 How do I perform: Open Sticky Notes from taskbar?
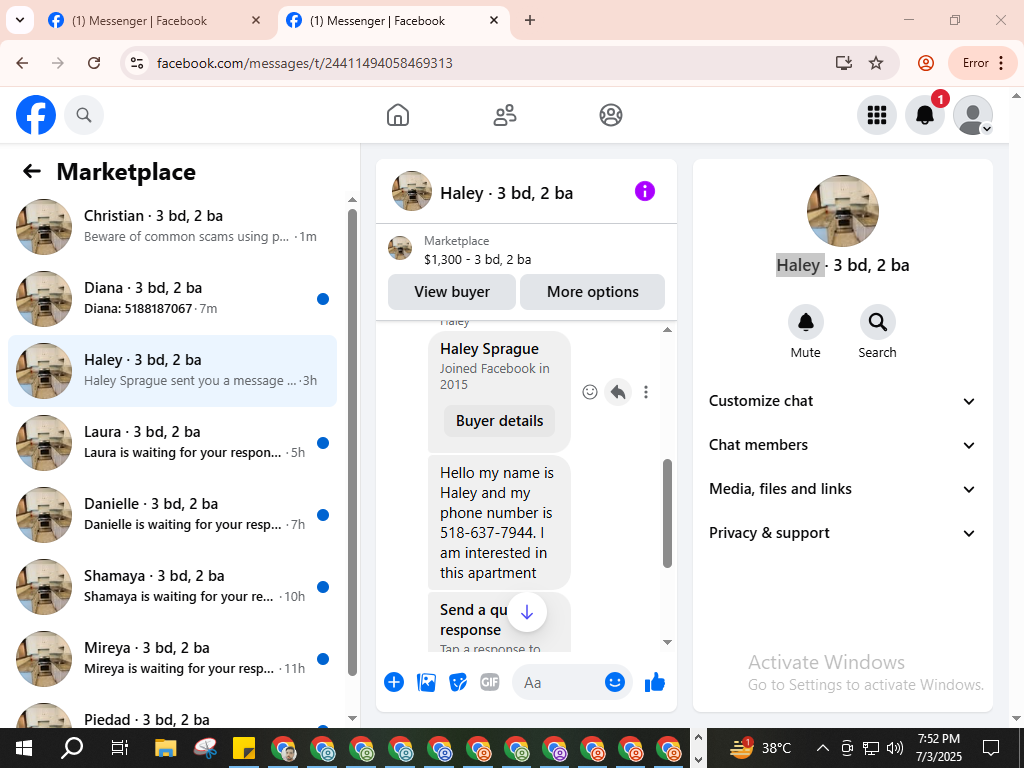(x=244, y=748)
